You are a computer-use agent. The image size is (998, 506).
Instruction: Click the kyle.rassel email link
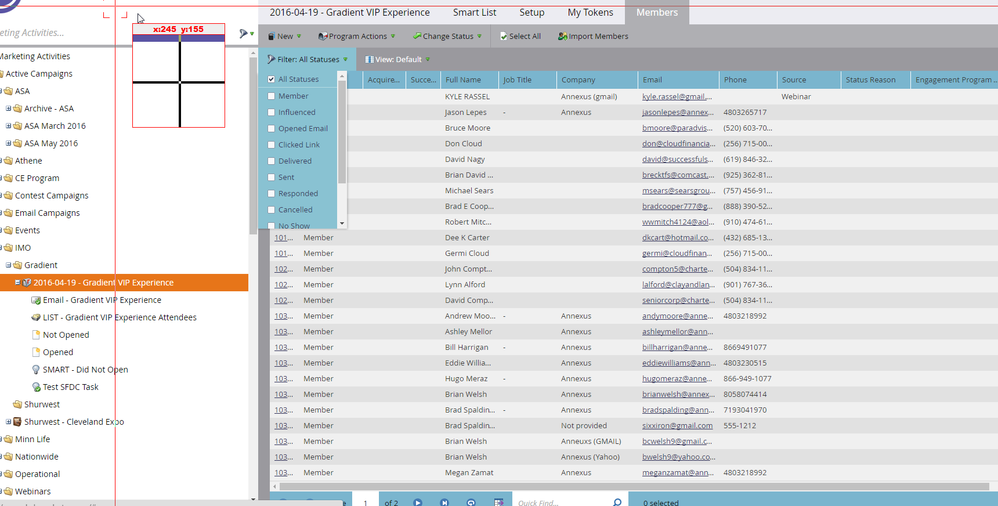coord(677,97)
